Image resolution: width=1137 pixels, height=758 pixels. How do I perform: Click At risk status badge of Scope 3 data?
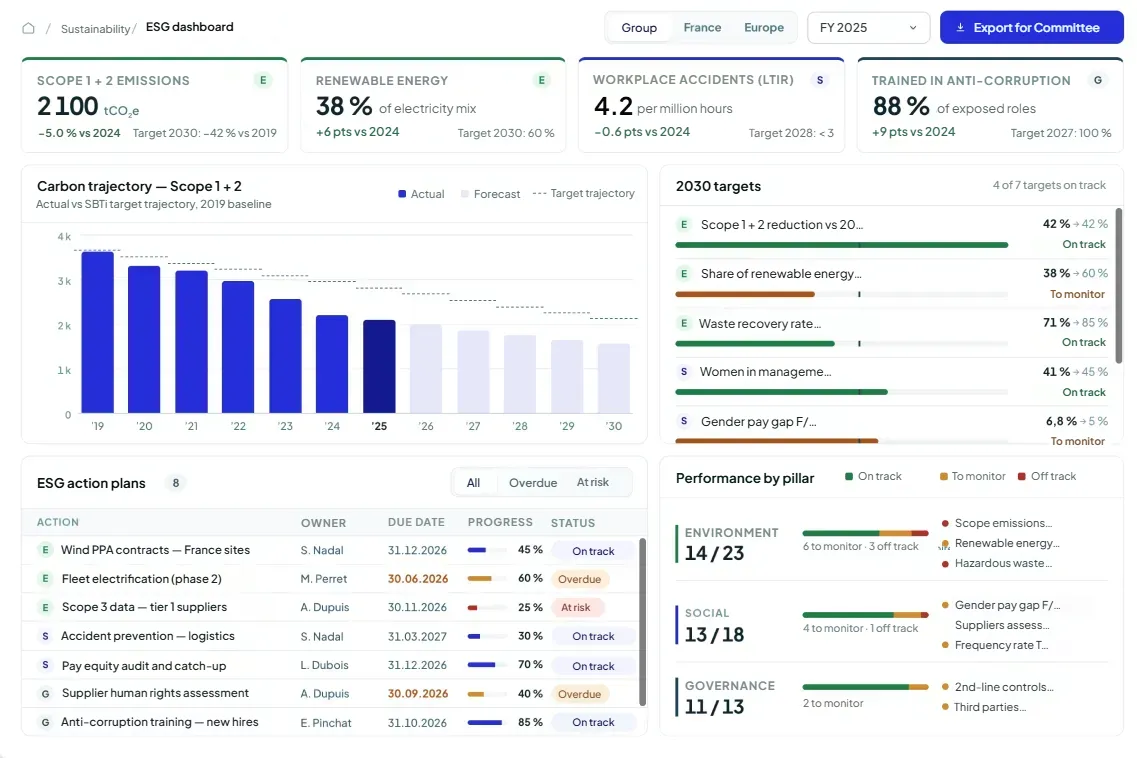(x=576, y=607)
